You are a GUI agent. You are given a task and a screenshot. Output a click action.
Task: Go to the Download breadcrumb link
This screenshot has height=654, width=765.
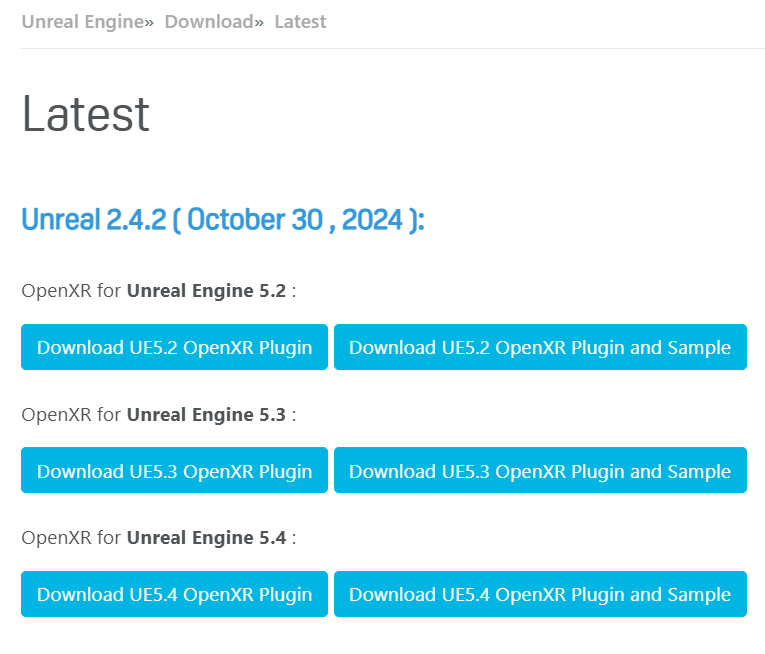click(209, 22)
